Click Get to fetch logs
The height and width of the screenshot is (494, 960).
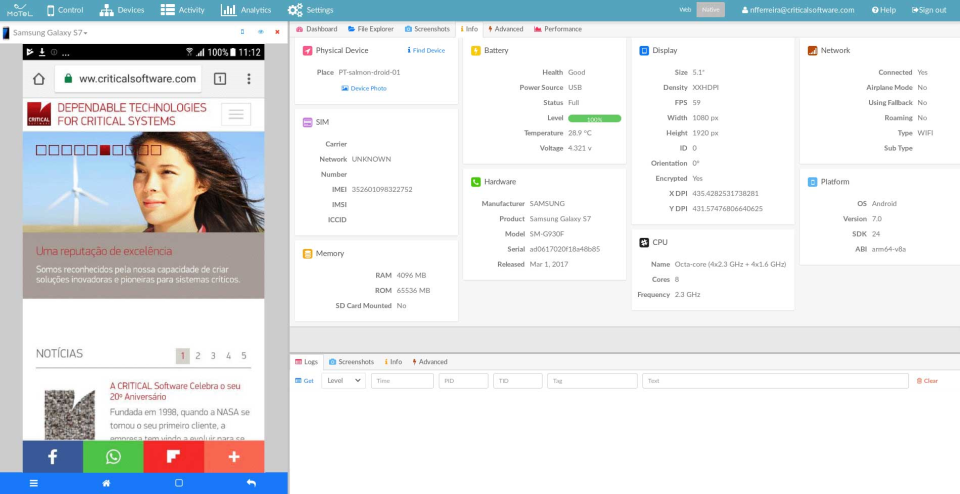(x=304, y=381)
